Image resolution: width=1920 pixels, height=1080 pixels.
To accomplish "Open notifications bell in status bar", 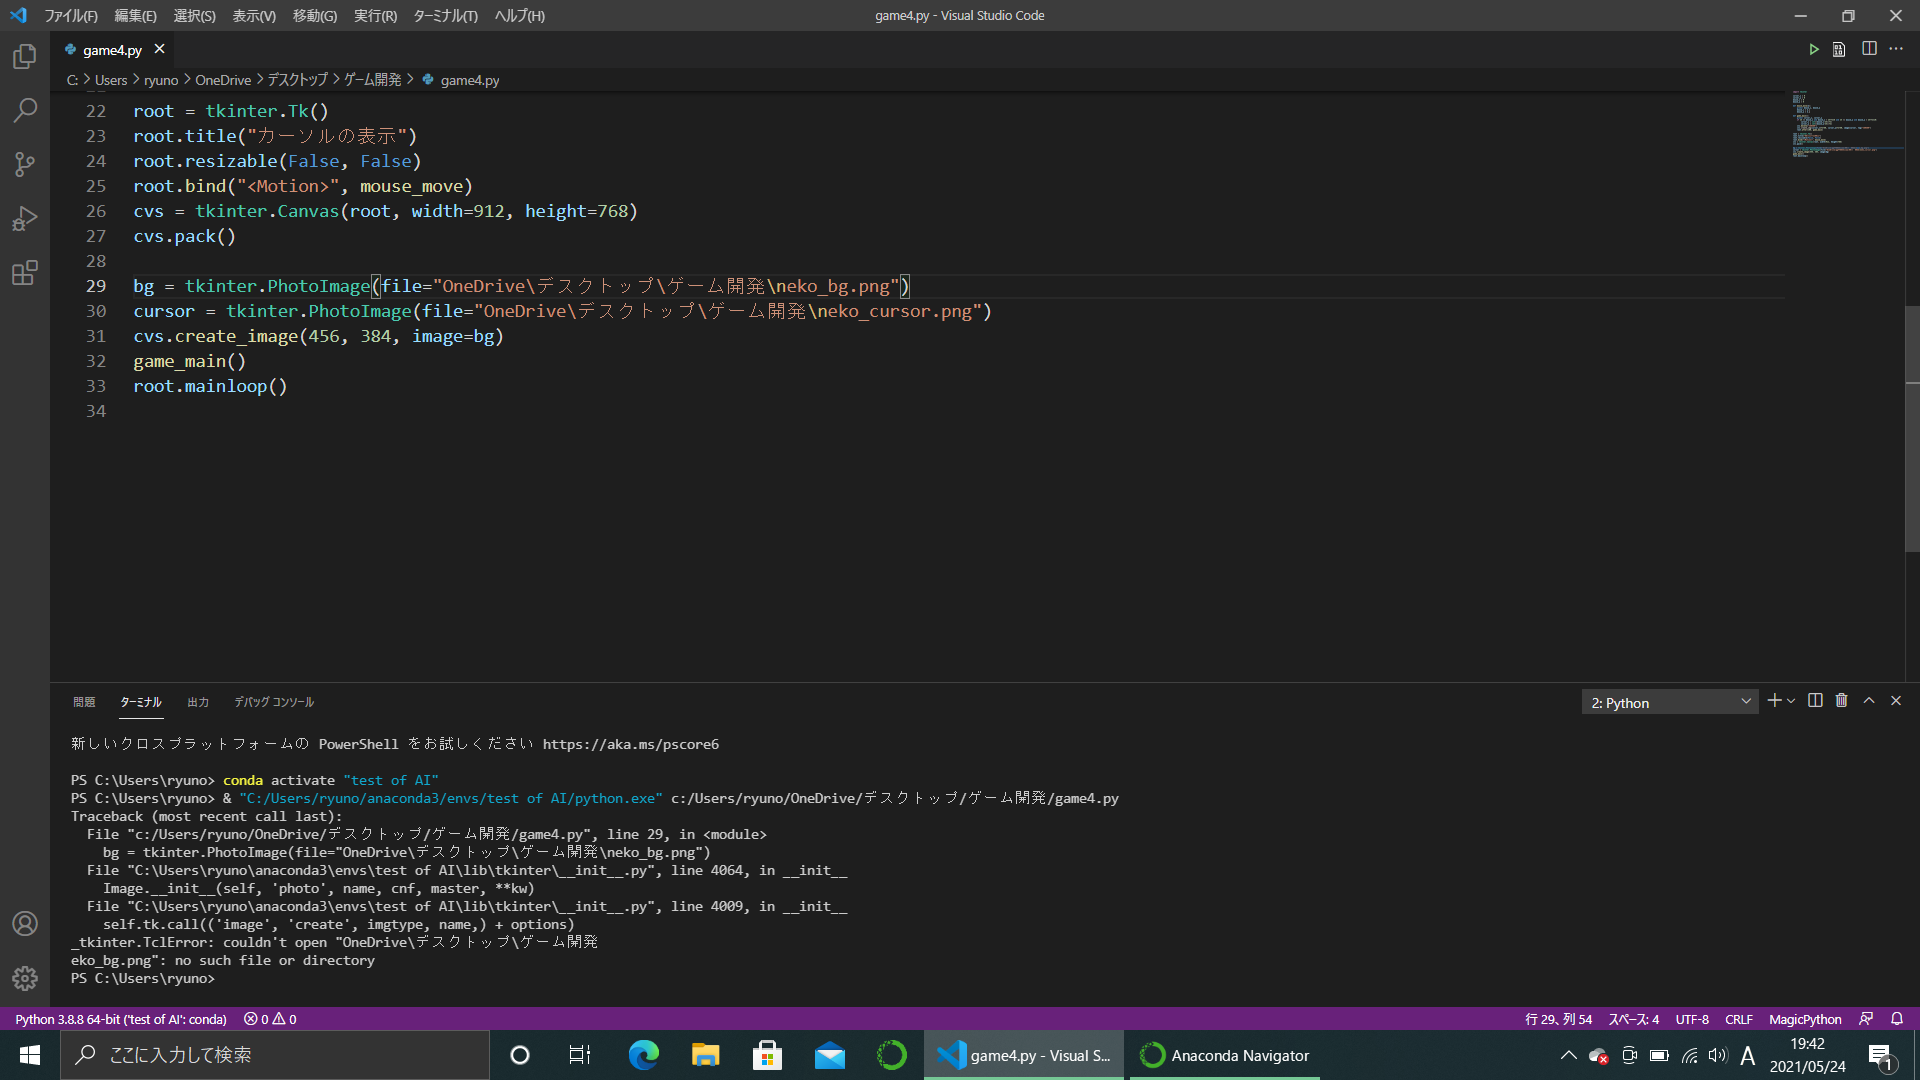I will pos(1897,1019).
